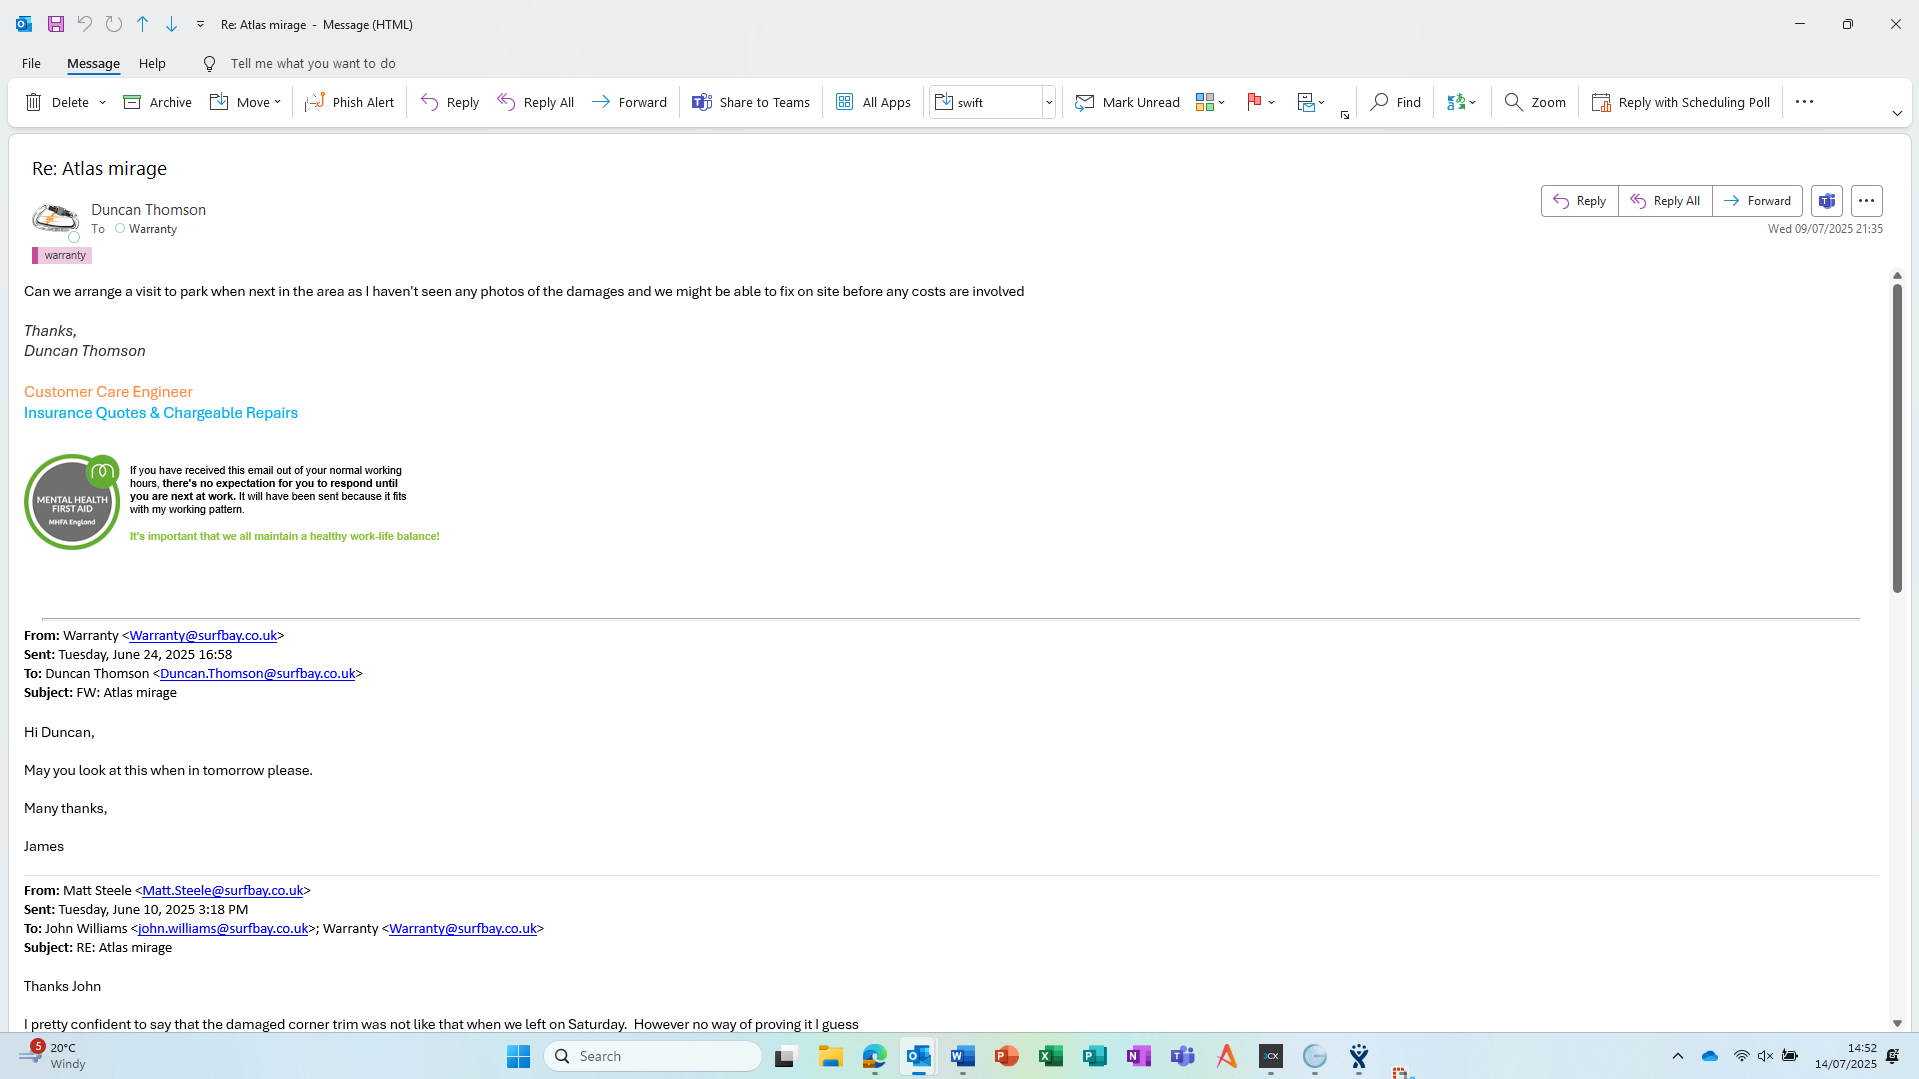Click Reply with Scheduling Poll
1919x1079 pixels.
(1681, 102)
